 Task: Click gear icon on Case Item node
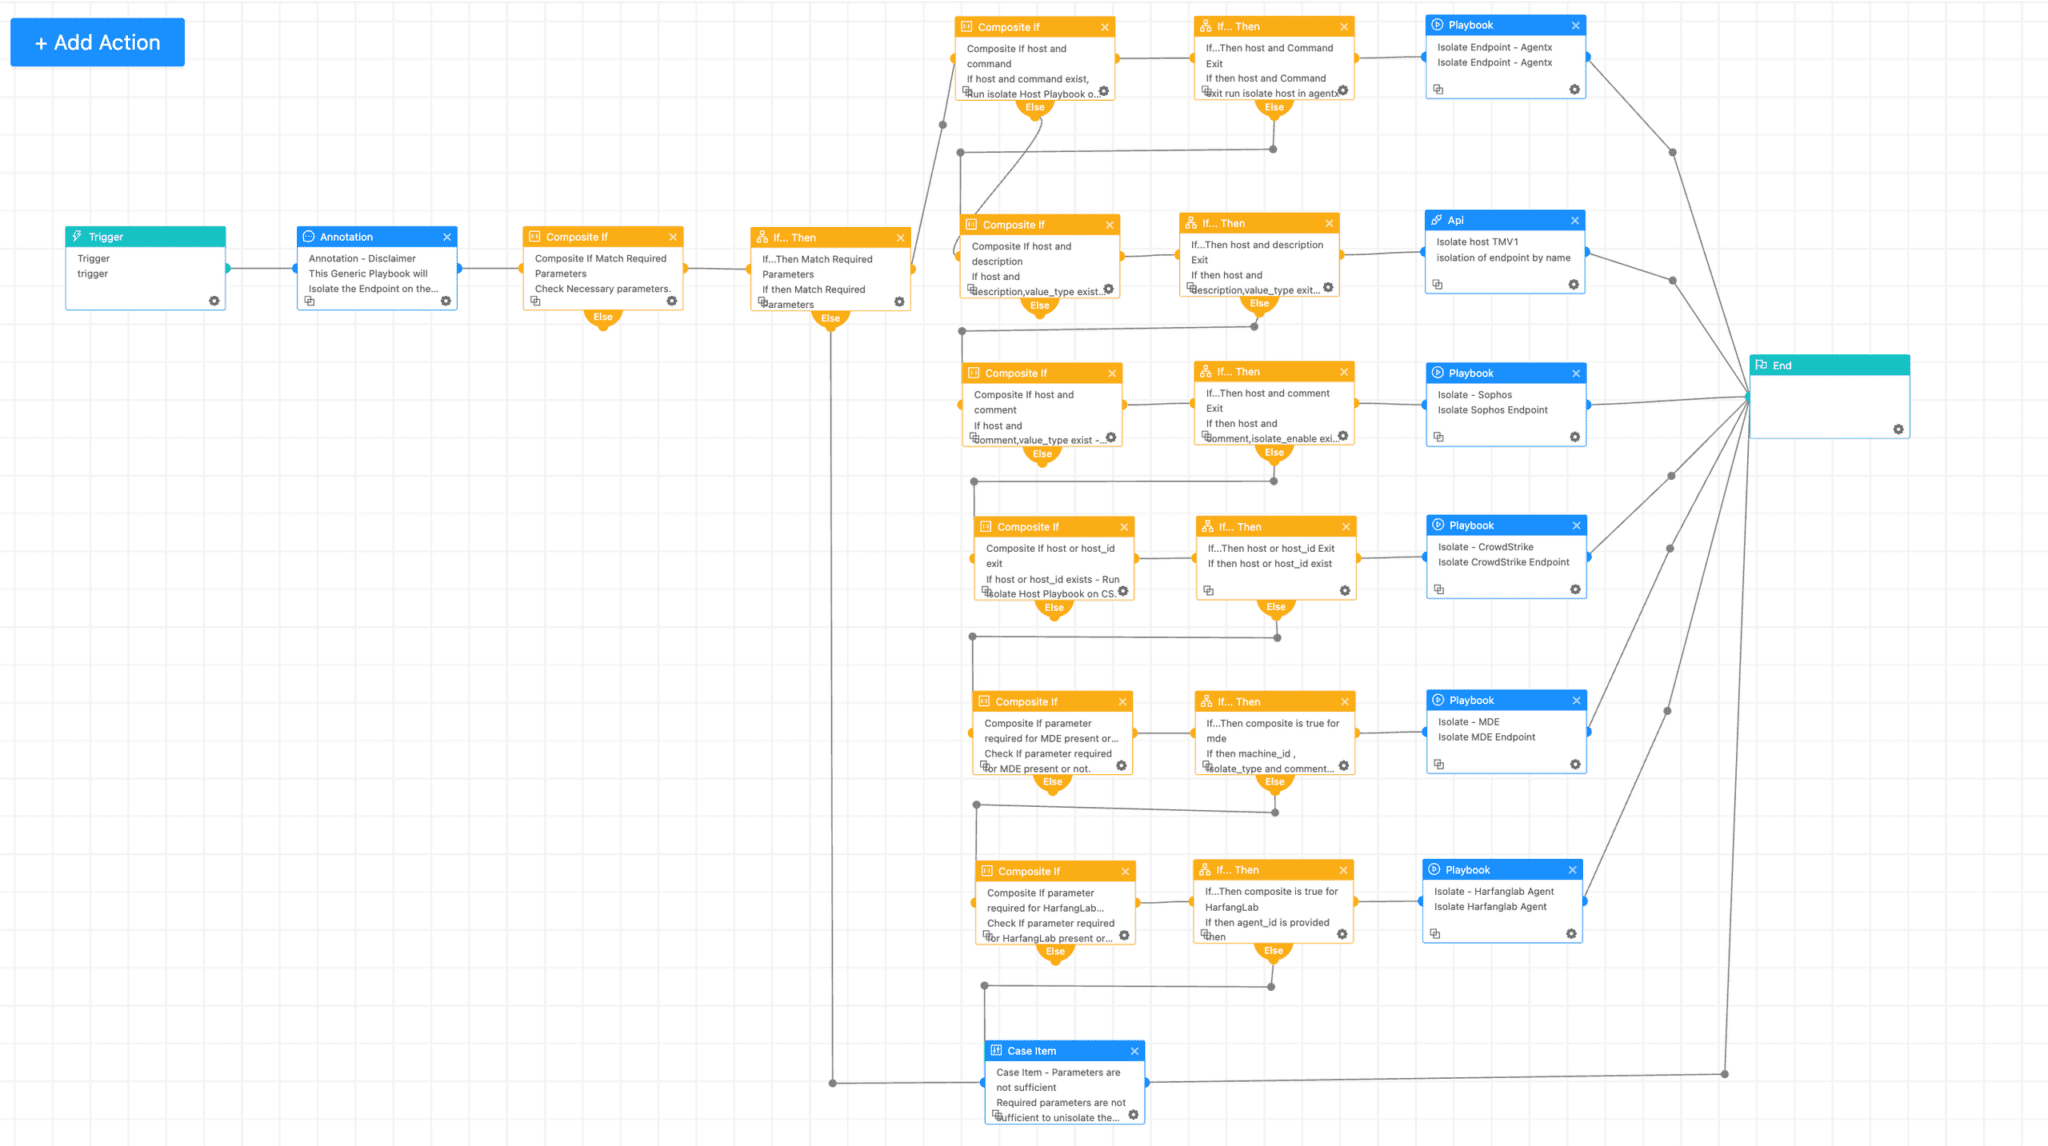click(1133, 1115)
